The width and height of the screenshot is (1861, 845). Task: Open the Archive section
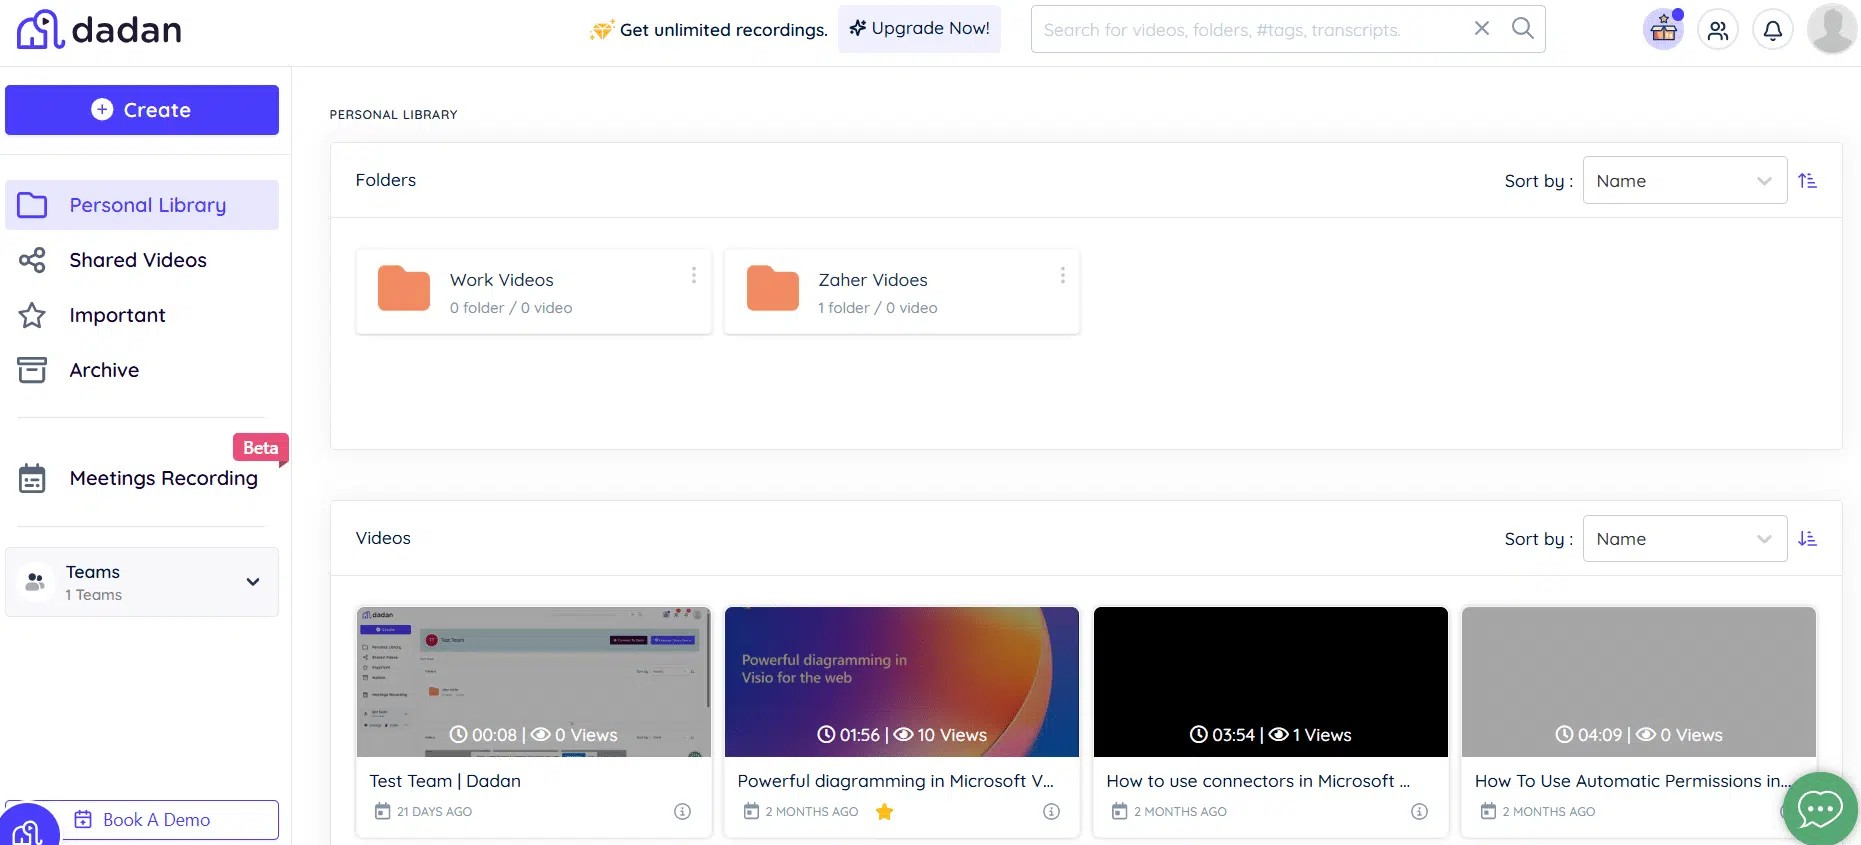point(104,370)
